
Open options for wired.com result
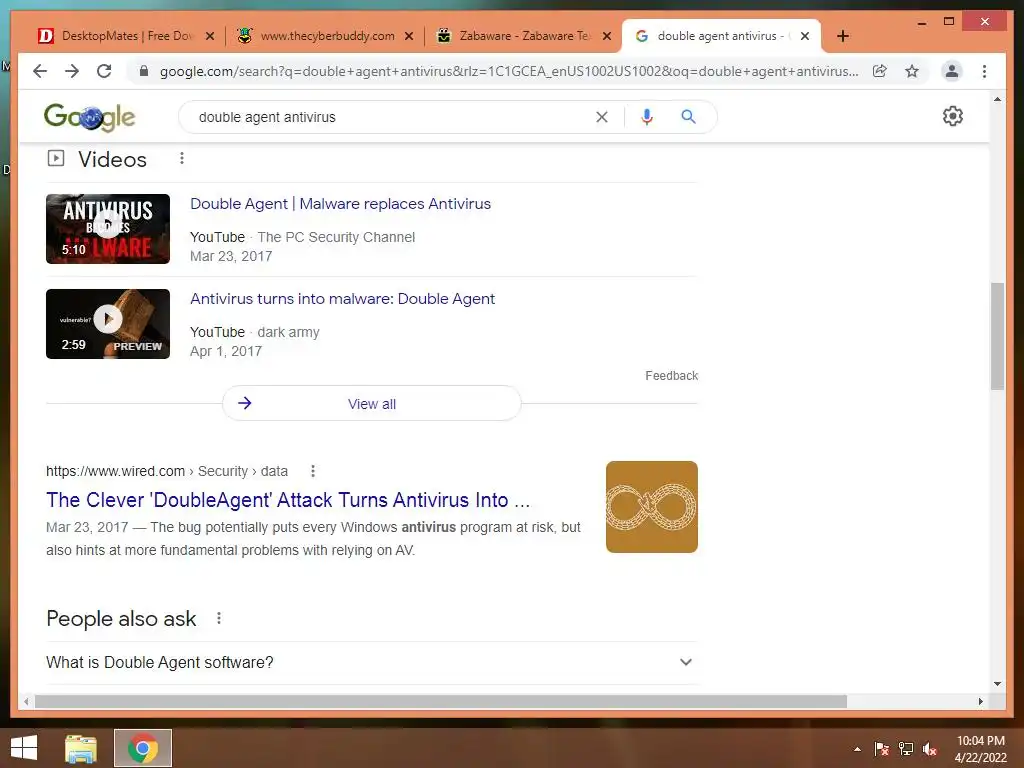[x=313, y=471]
